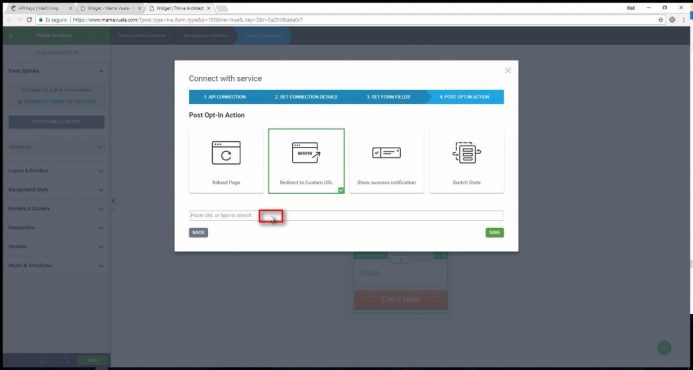Choose the Reload Page option card
This screenshot has width=693, height=370.
click(x=226, y=161)
